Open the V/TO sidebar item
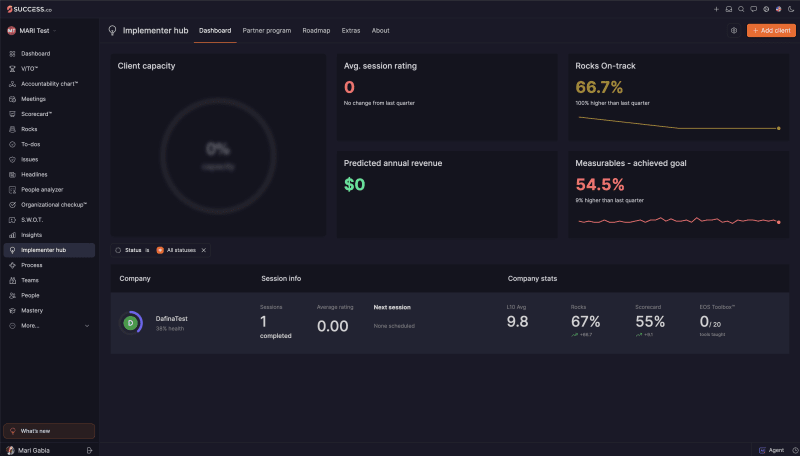Image resolution: width=800 pixels, height=456 pixels. coord(30,69)
